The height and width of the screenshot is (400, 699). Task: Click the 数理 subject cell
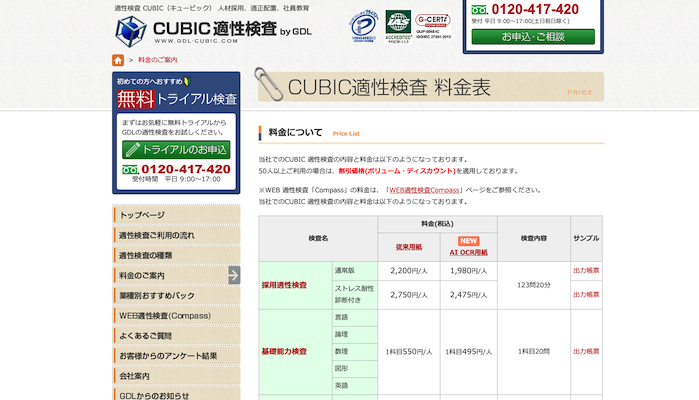355,351
